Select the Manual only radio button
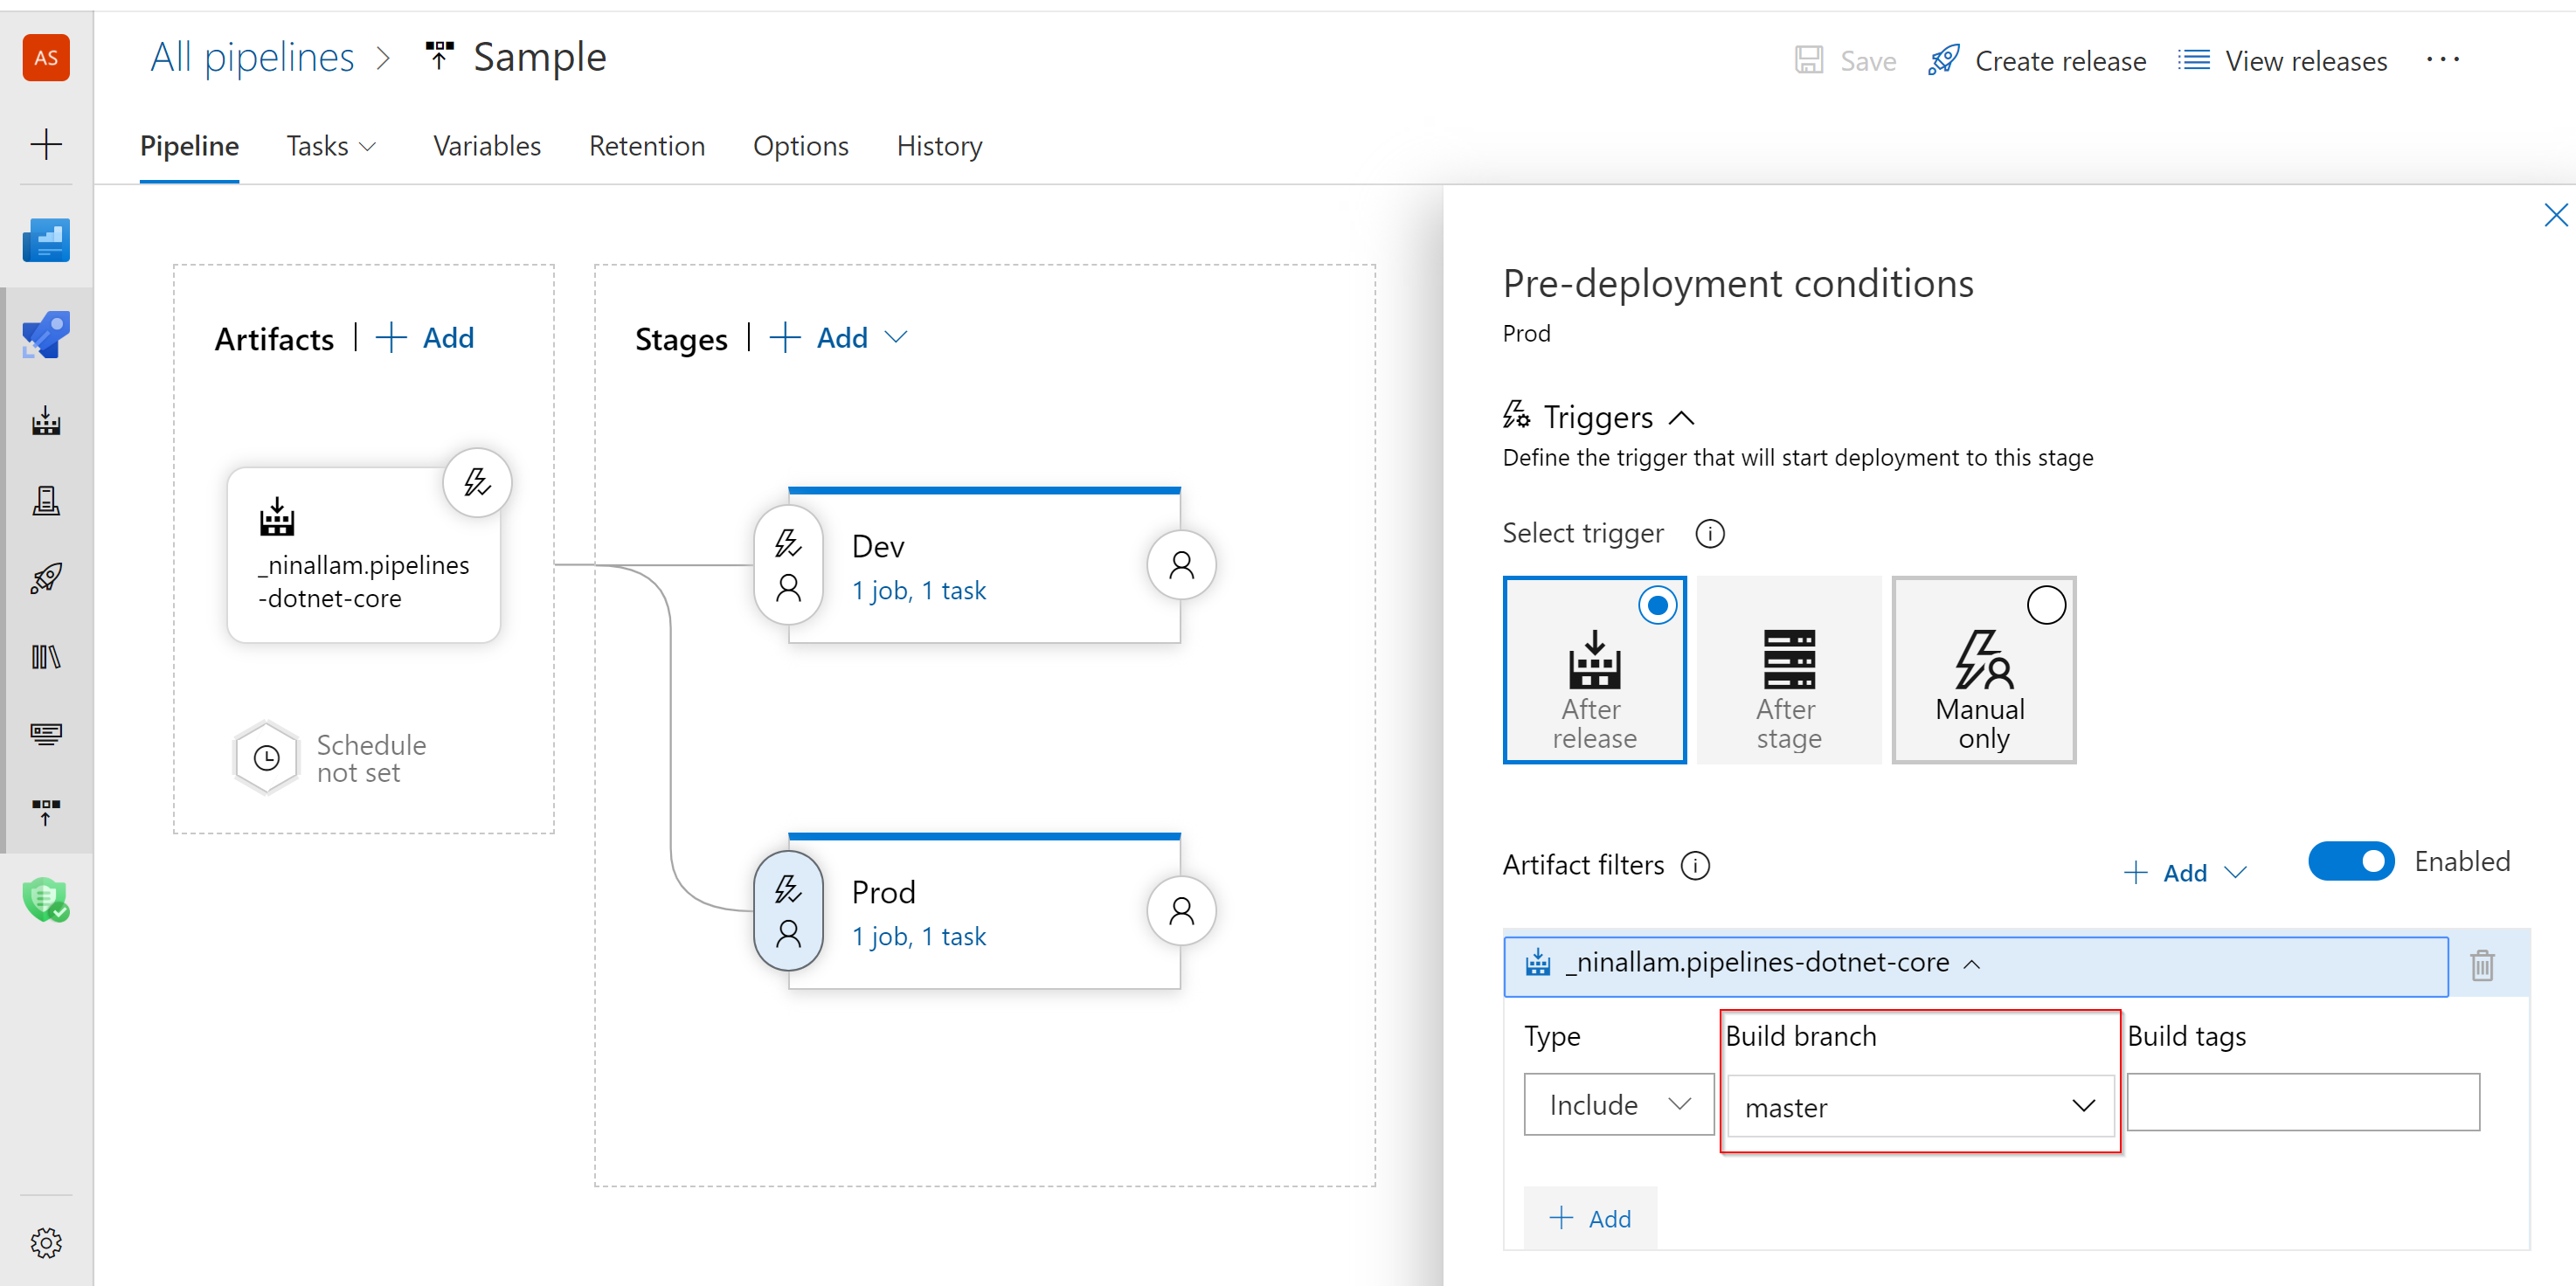 (x=2046, y=606)
